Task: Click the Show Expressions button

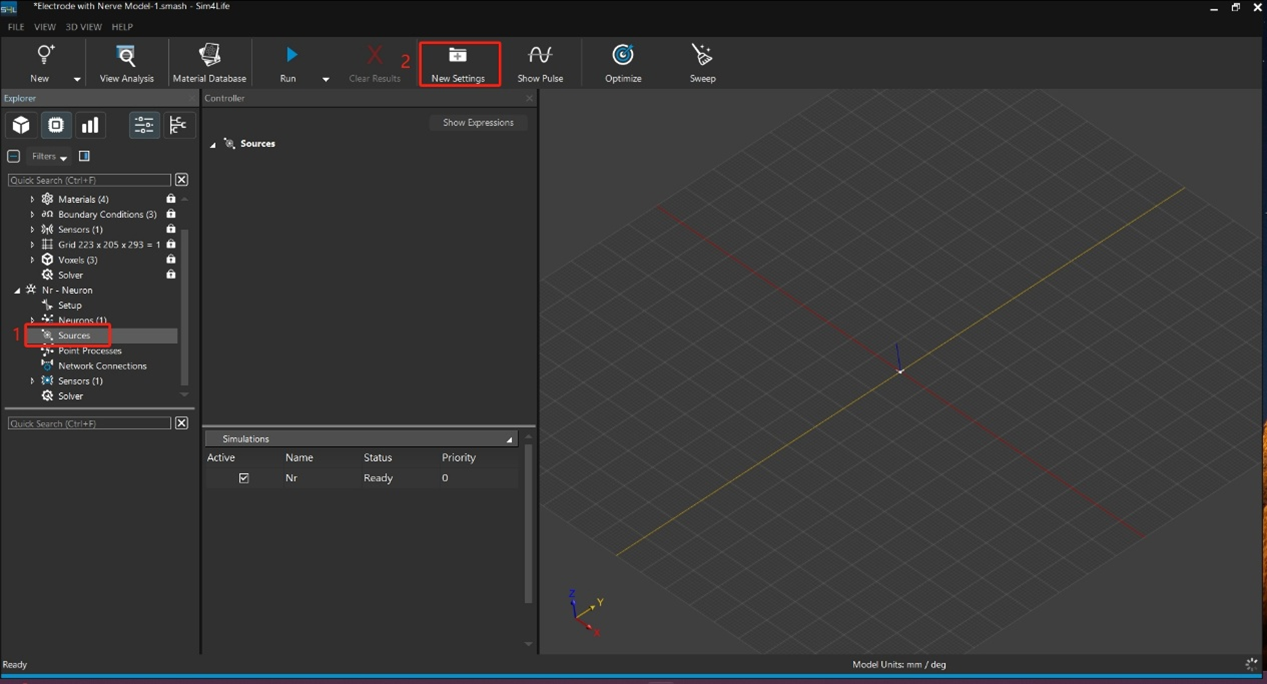Action: [478, 122]
